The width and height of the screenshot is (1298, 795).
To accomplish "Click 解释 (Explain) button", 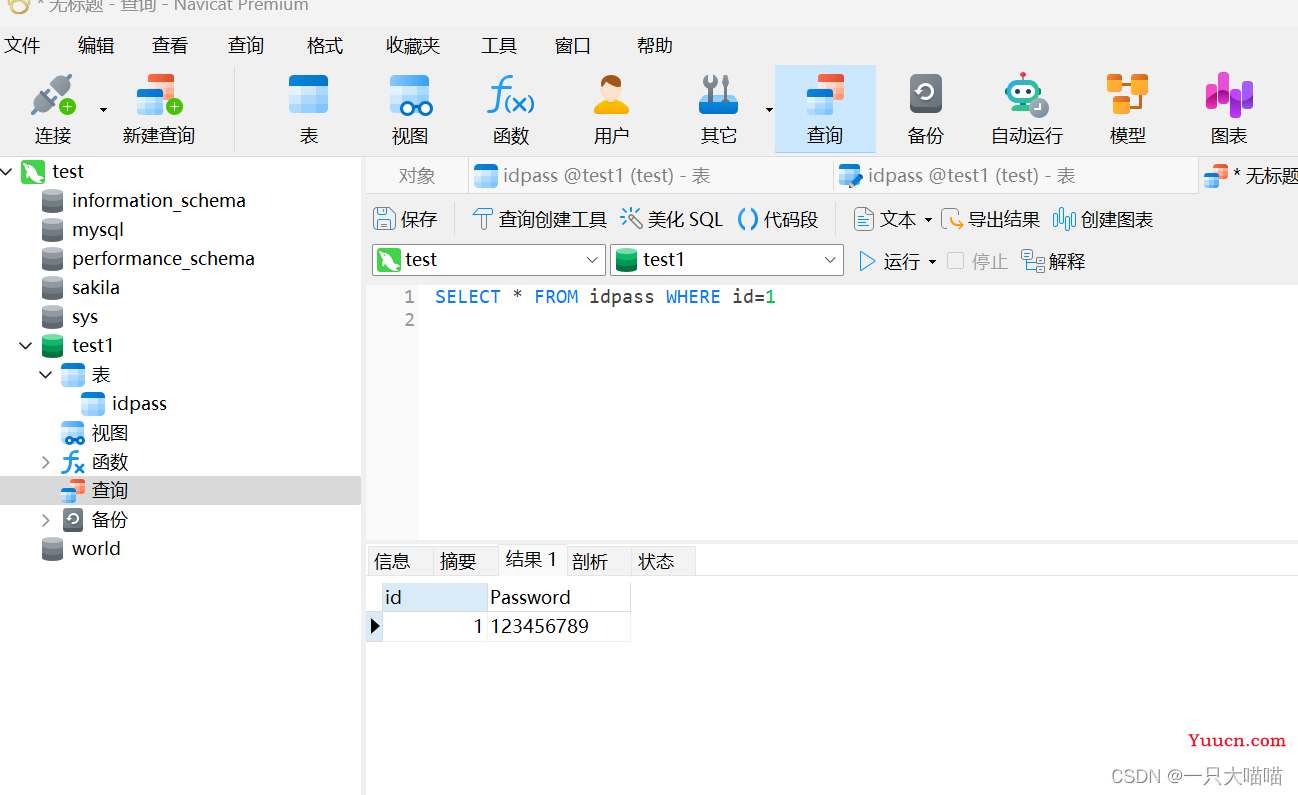I will tap(1053, 261).
